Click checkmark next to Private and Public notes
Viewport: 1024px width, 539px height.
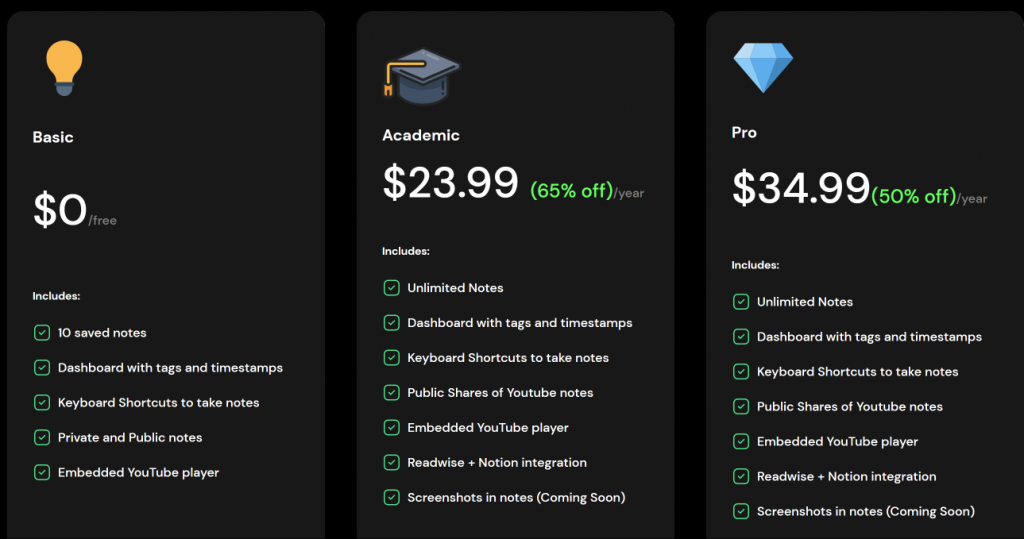pyautogui.click(x=42, y=438)
